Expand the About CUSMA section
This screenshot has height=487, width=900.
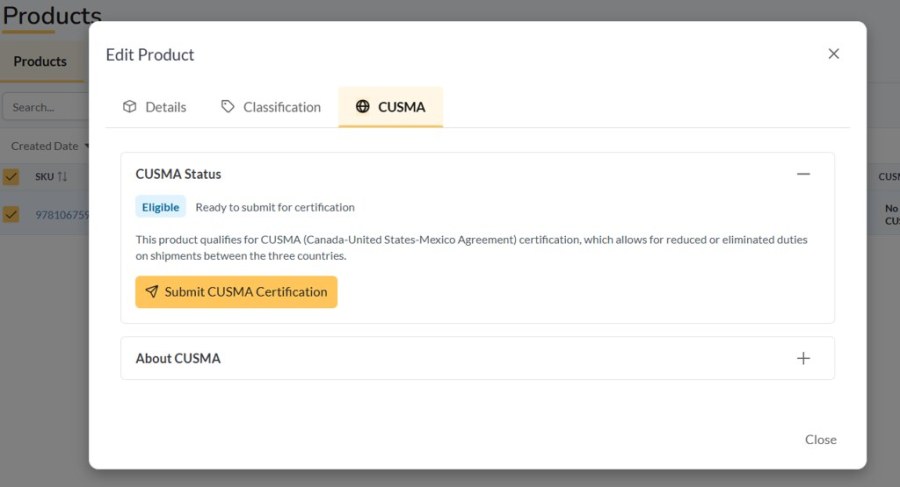point(803,358)
